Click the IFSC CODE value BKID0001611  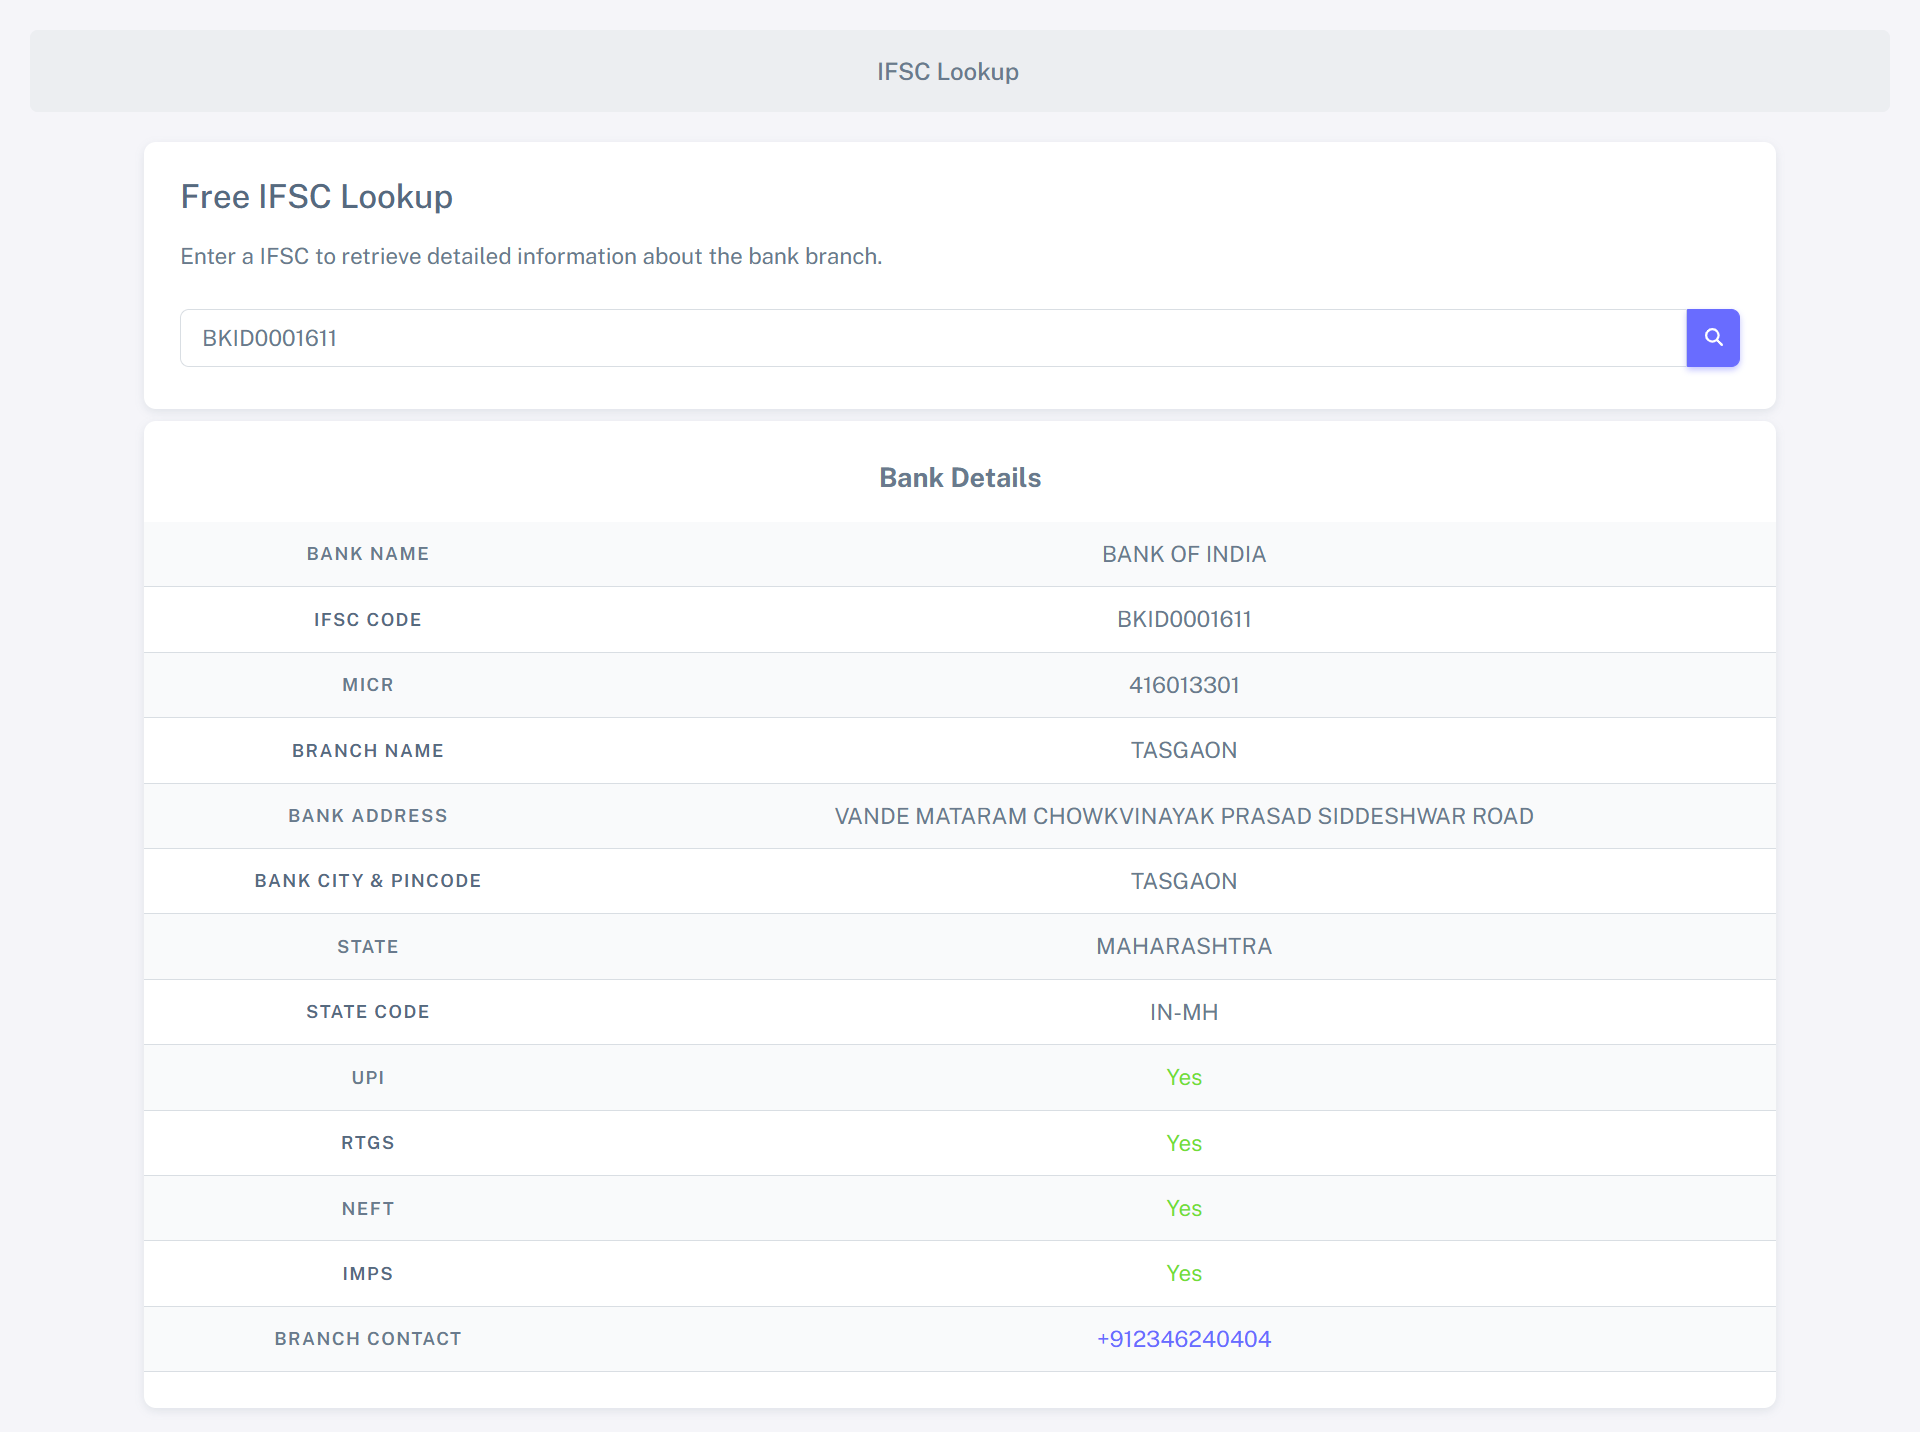(x=1184, y=619)
